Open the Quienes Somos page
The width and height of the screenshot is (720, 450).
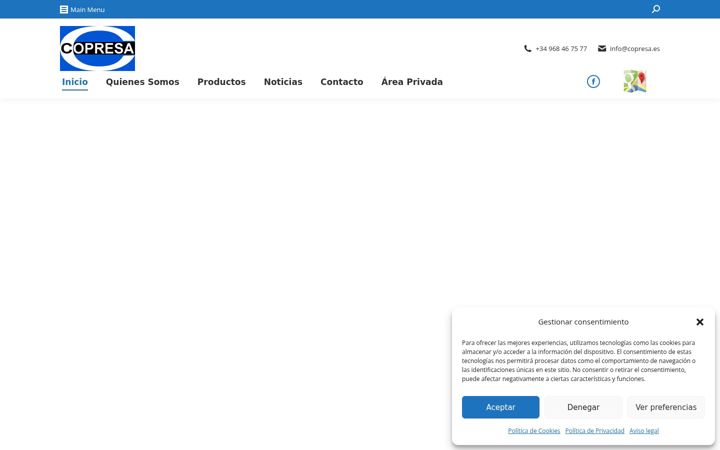click(142, 82)
